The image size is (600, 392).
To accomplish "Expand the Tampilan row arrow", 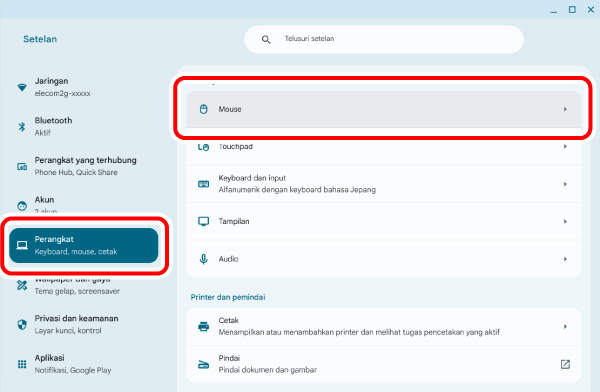I will (565, 221).
